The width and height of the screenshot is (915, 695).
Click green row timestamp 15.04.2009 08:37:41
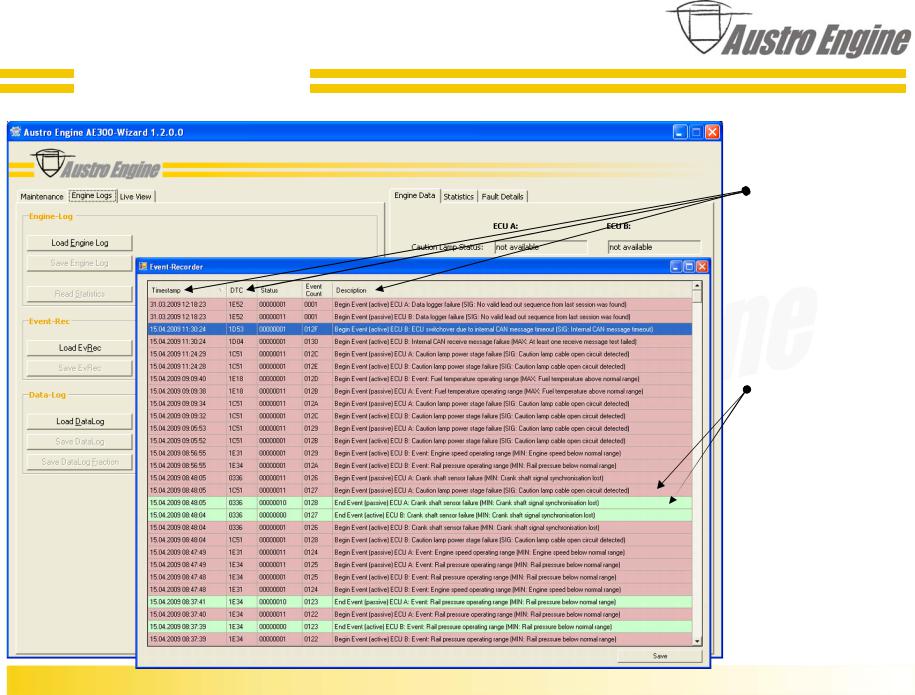click(177, 602)
